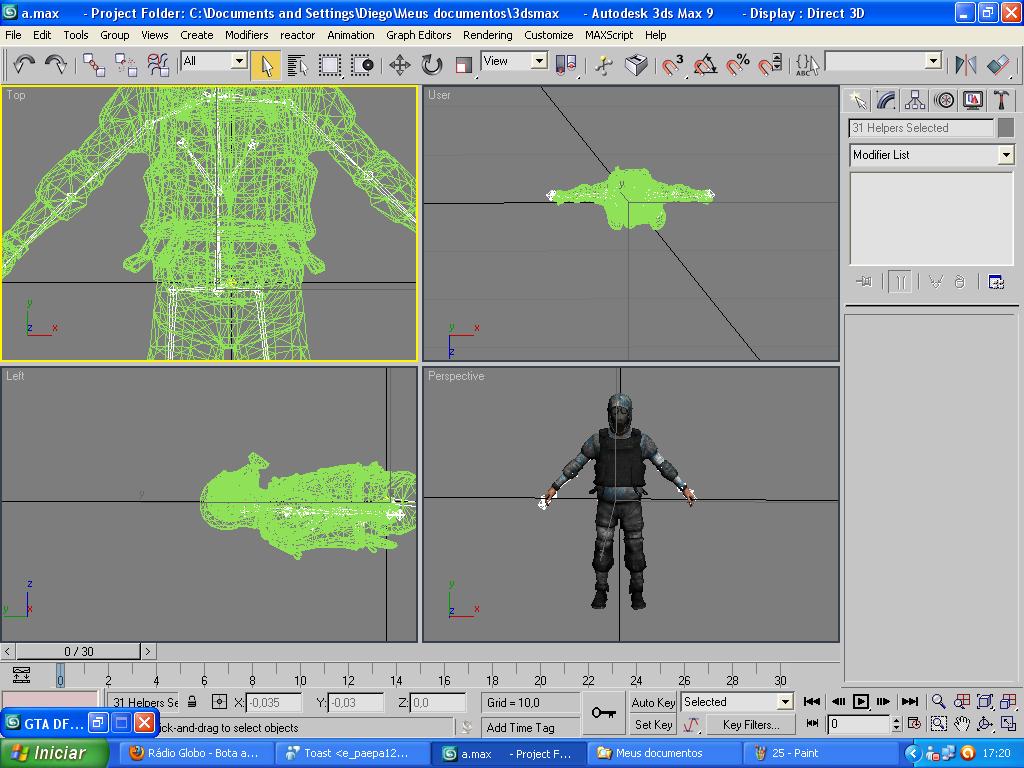Activate the Select and Rotate tool
This screenshot has width=1024, height=768.
[x=432, y=65]
